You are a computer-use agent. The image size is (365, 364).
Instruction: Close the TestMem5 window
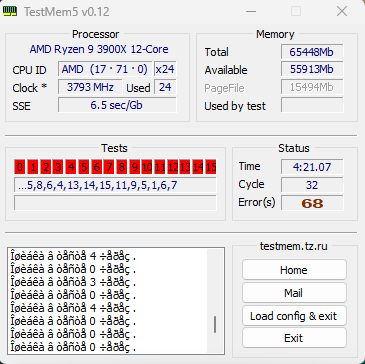(342, 11)
